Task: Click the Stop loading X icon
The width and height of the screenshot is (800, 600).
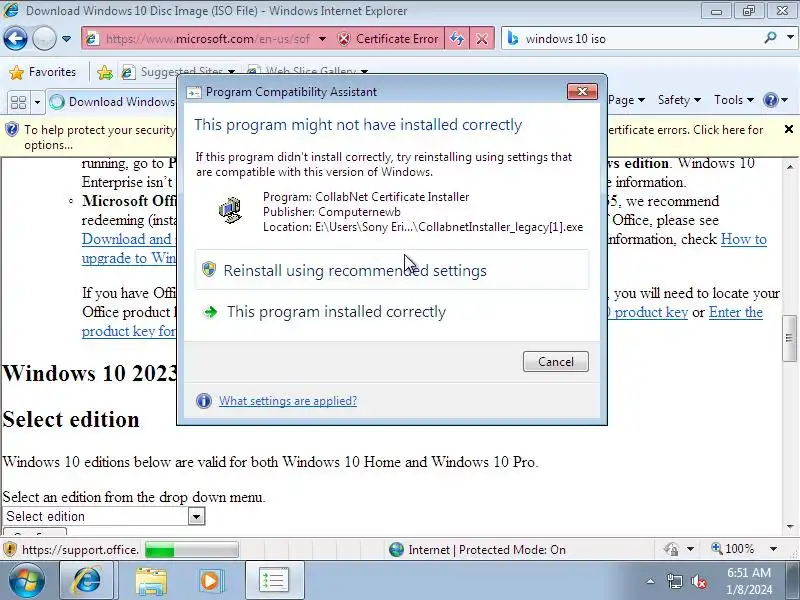Action: pyautogui.click(x=482, y=39)
